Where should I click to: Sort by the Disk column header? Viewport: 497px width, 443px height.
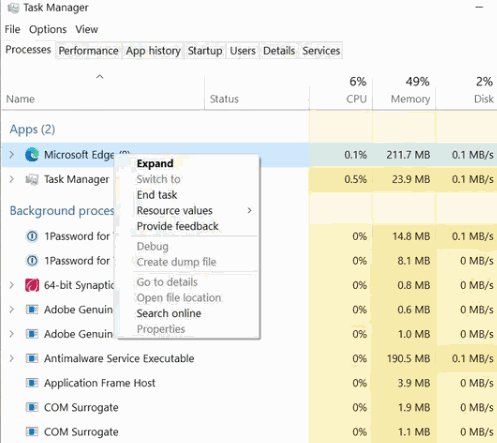[466, 90]
